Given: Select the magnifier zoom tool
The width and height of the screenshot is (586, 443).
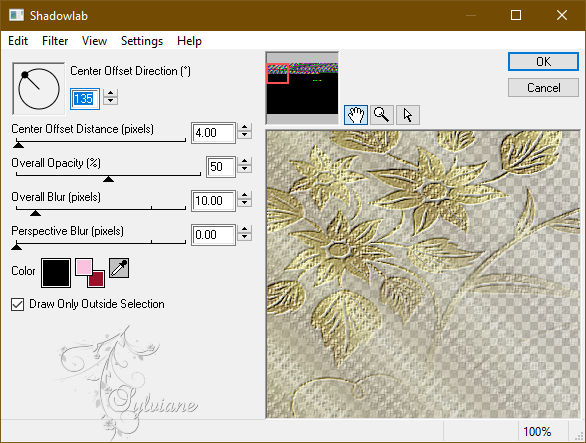Looking at the screenshot, I should [x=382, y=115].
